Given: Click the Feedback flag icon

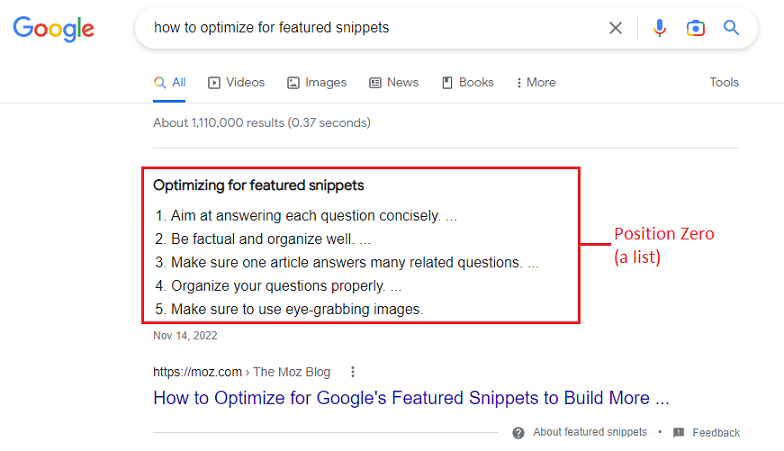Looking at the screenshot, I should 678,432.
